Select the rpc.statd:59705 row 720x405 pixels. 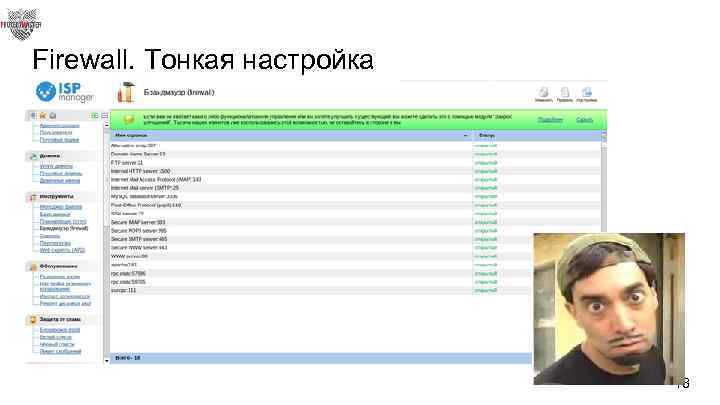(x=321, y=282)
